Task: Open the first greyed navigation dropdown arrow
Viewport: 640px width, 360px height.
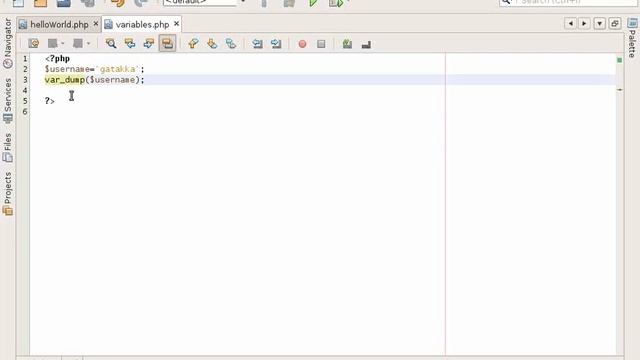Action: pos(62,44)
